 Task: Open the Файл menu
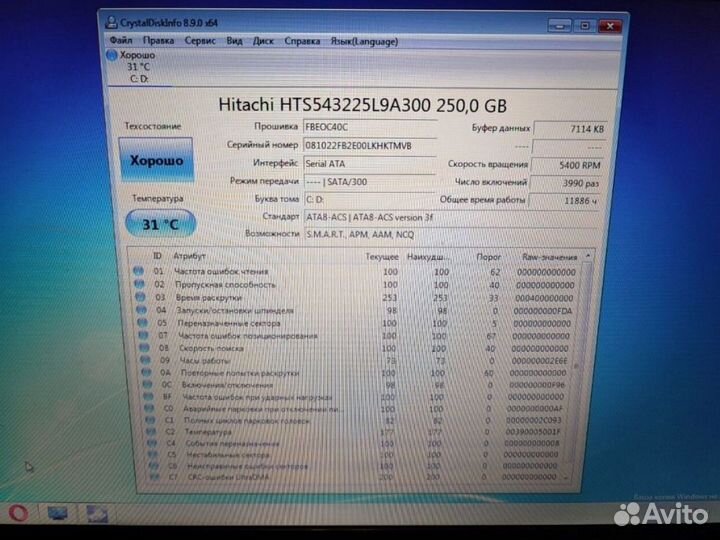coord(121,40)
